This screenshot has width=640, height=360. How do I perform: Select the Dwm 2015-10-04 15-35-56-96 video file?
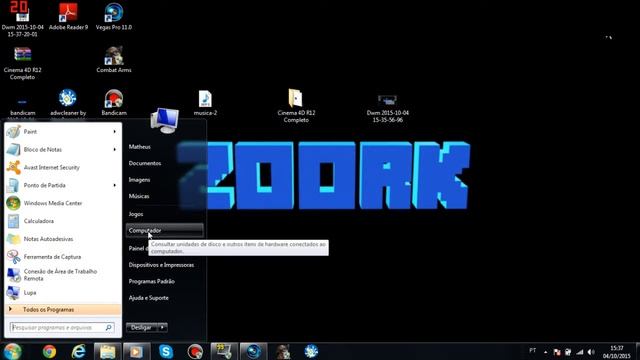point(387,108)
